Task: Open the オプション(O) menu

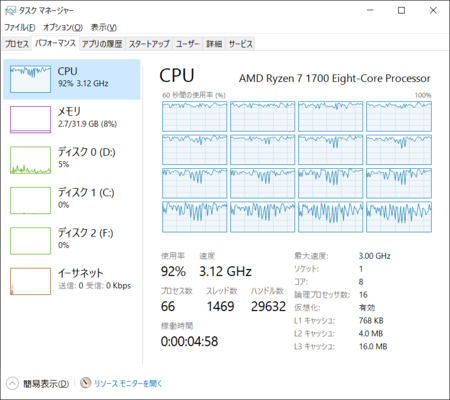Action: pyautogui.click(x=63, y=27)
